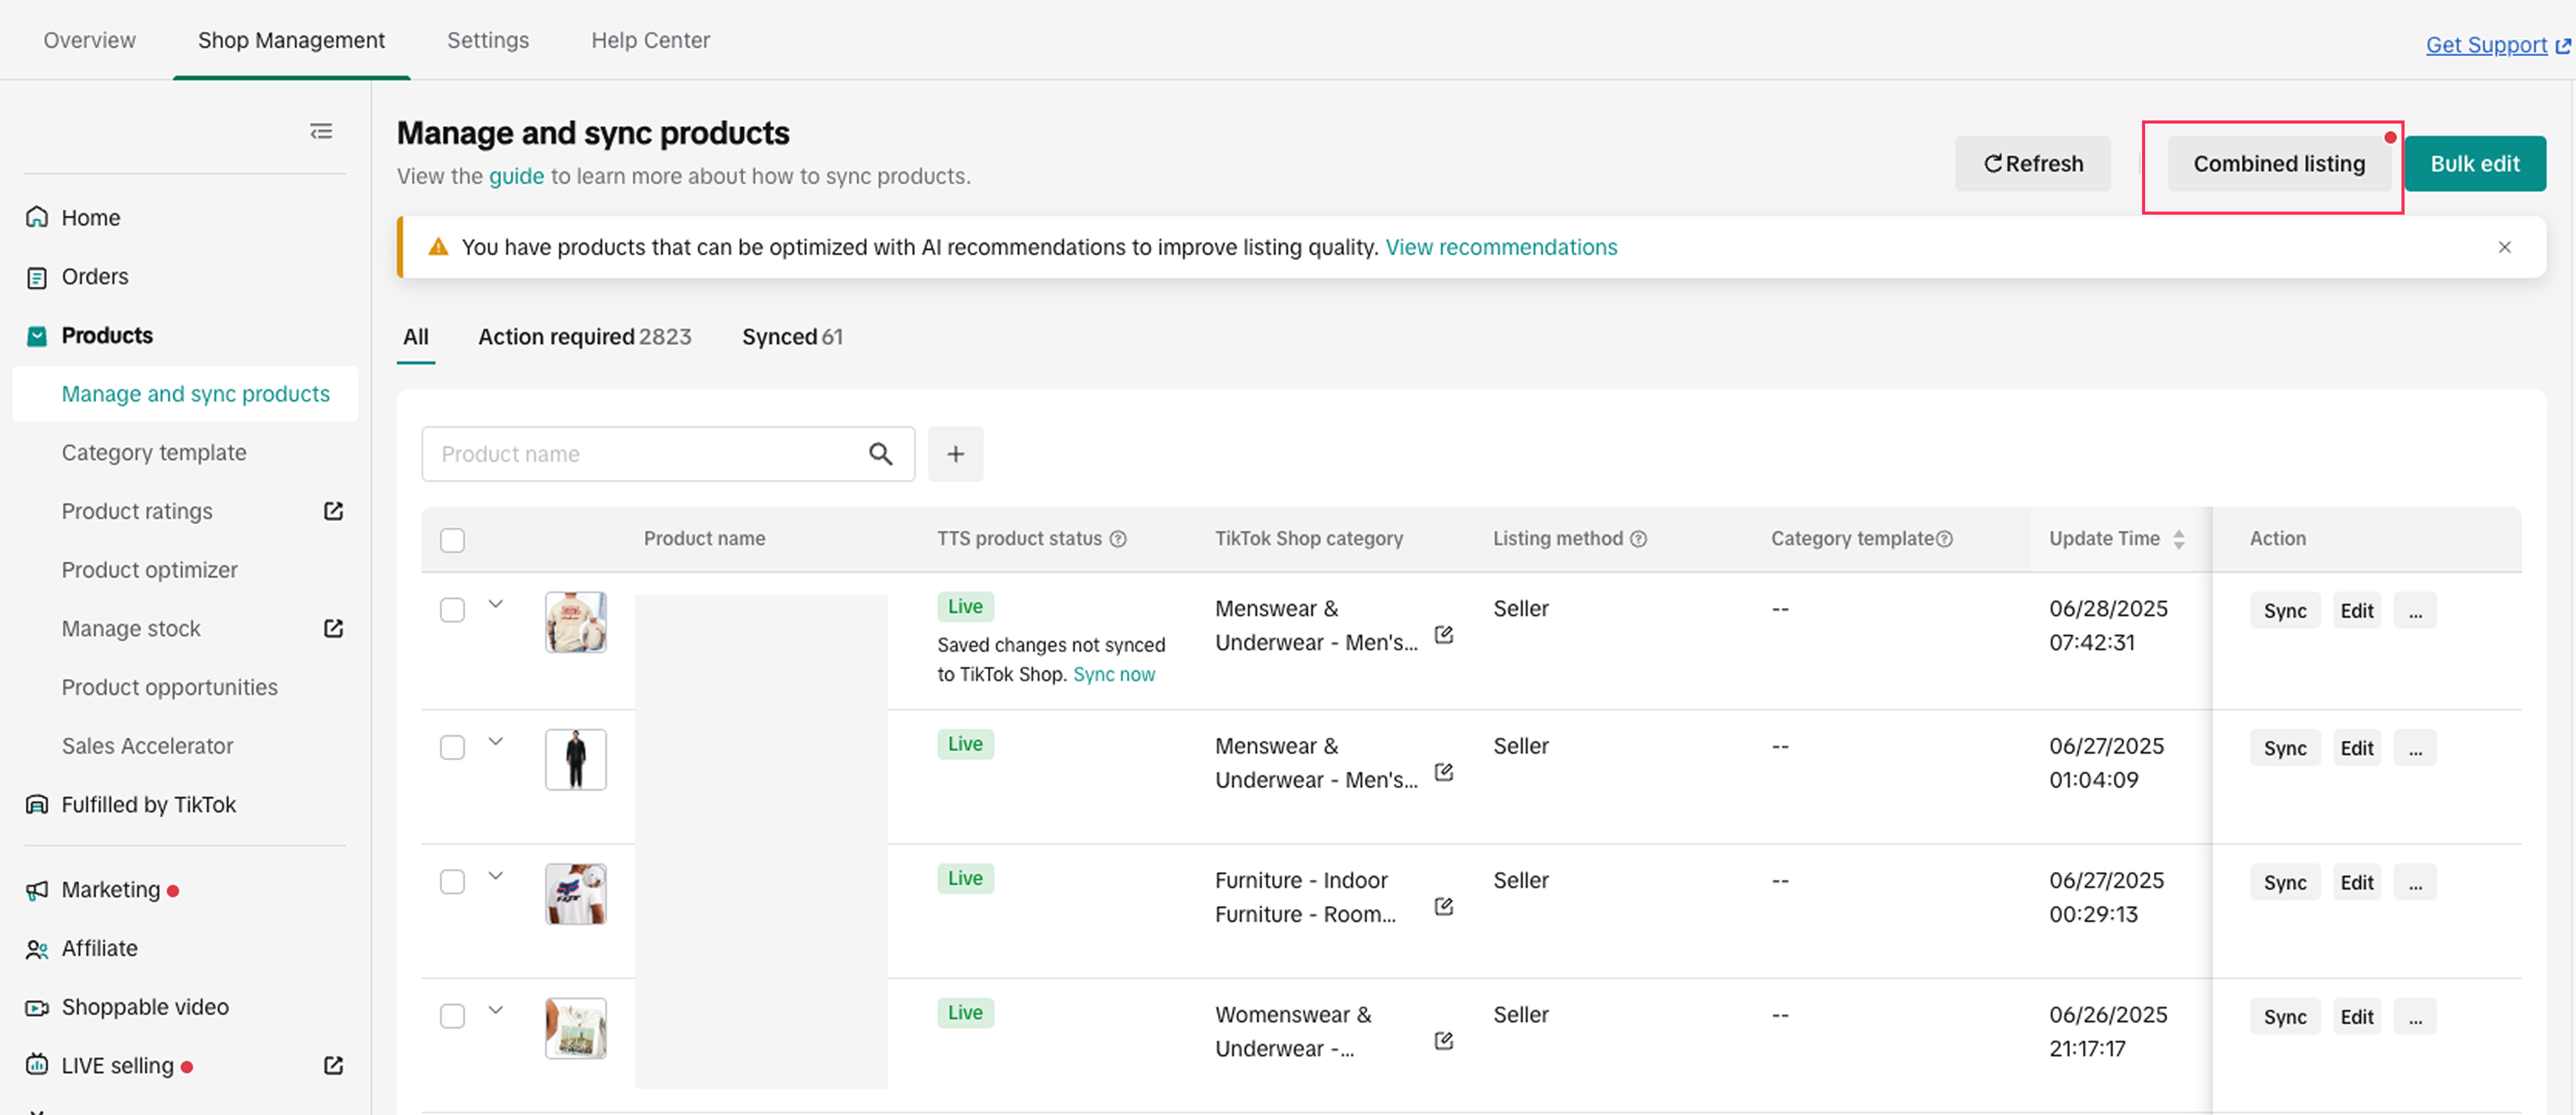
Task: Click the Sync now link
Action: click(x=1113, y=674)
